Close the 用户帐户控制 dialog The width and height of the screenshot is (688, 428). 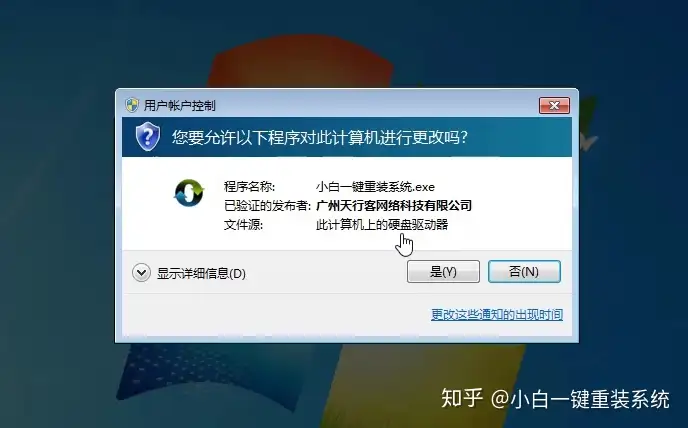[554, 105]
